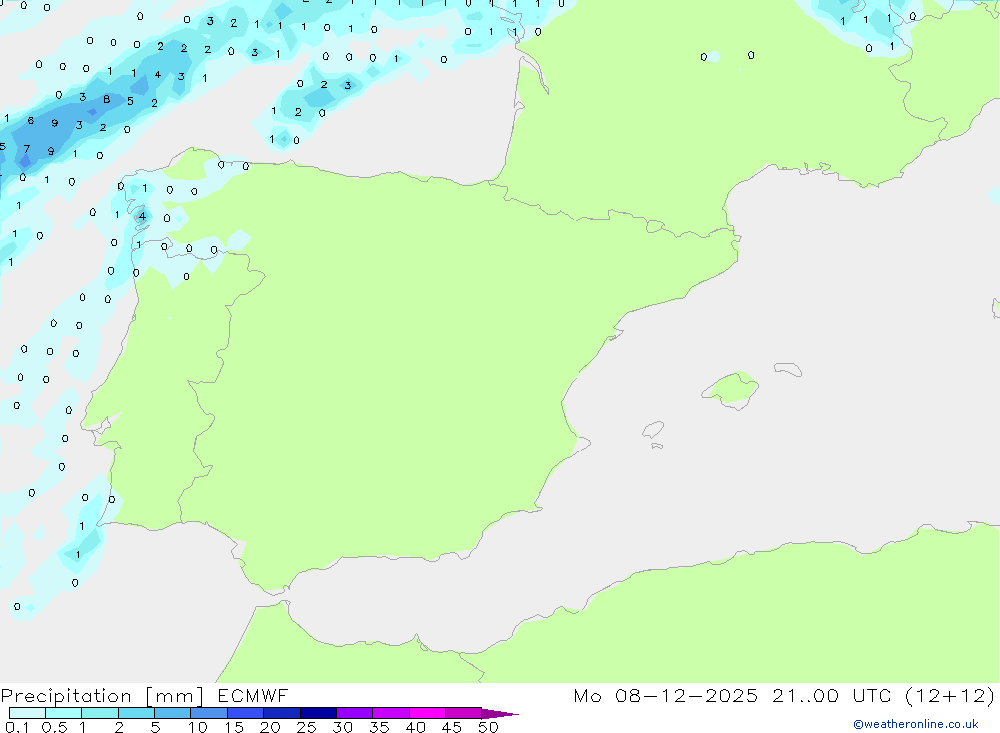This screenshot has height=733, width=1000.
Task: Click Menorca island on the map
Action: coord(788,370)
